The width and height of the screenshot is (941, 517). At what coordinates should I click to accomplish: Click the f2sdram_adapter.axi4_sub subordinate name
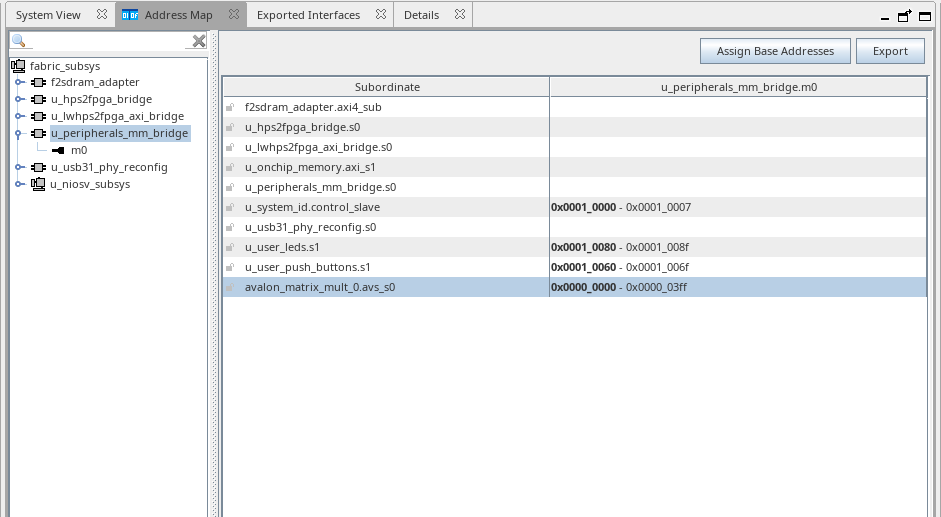[x=313, y=107]
